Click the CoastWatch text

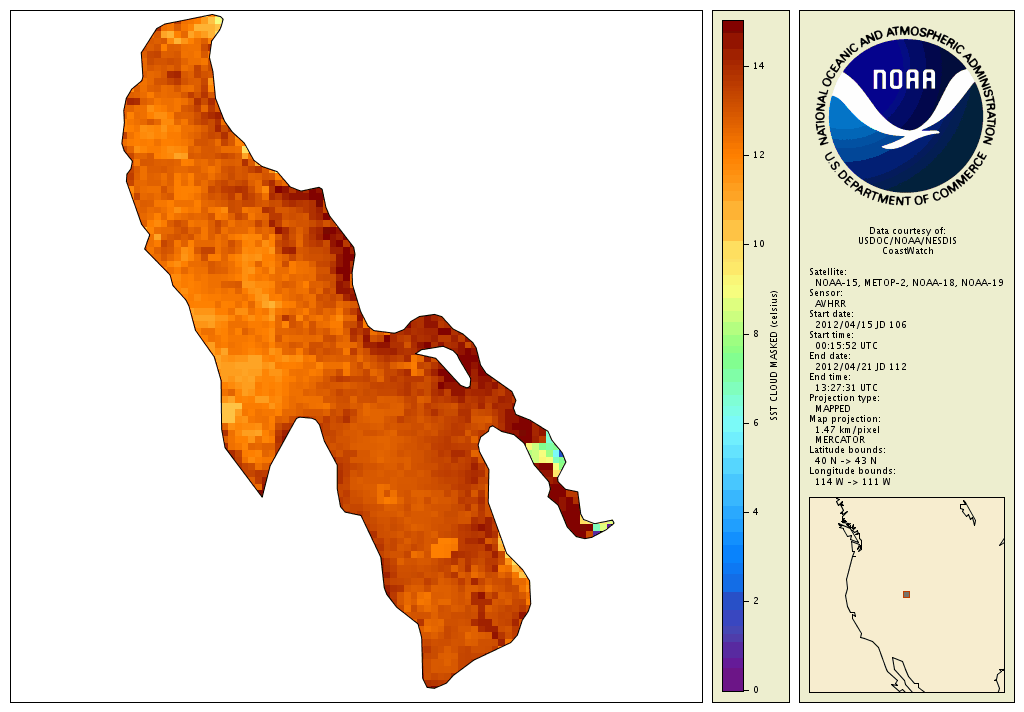[907, 251]
